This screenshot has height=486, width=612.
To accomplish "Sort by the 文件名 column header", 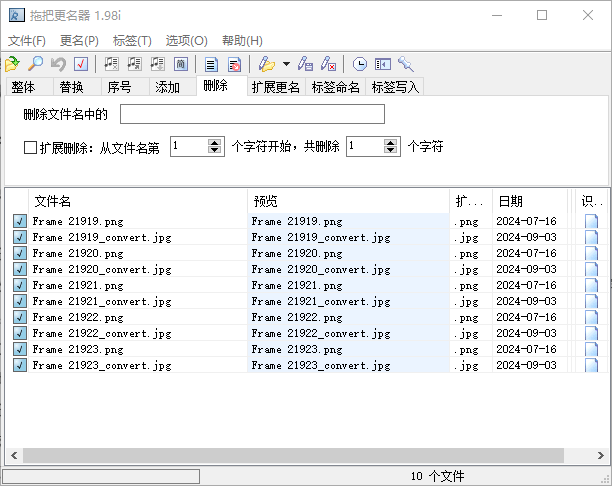I will point(138,201).
